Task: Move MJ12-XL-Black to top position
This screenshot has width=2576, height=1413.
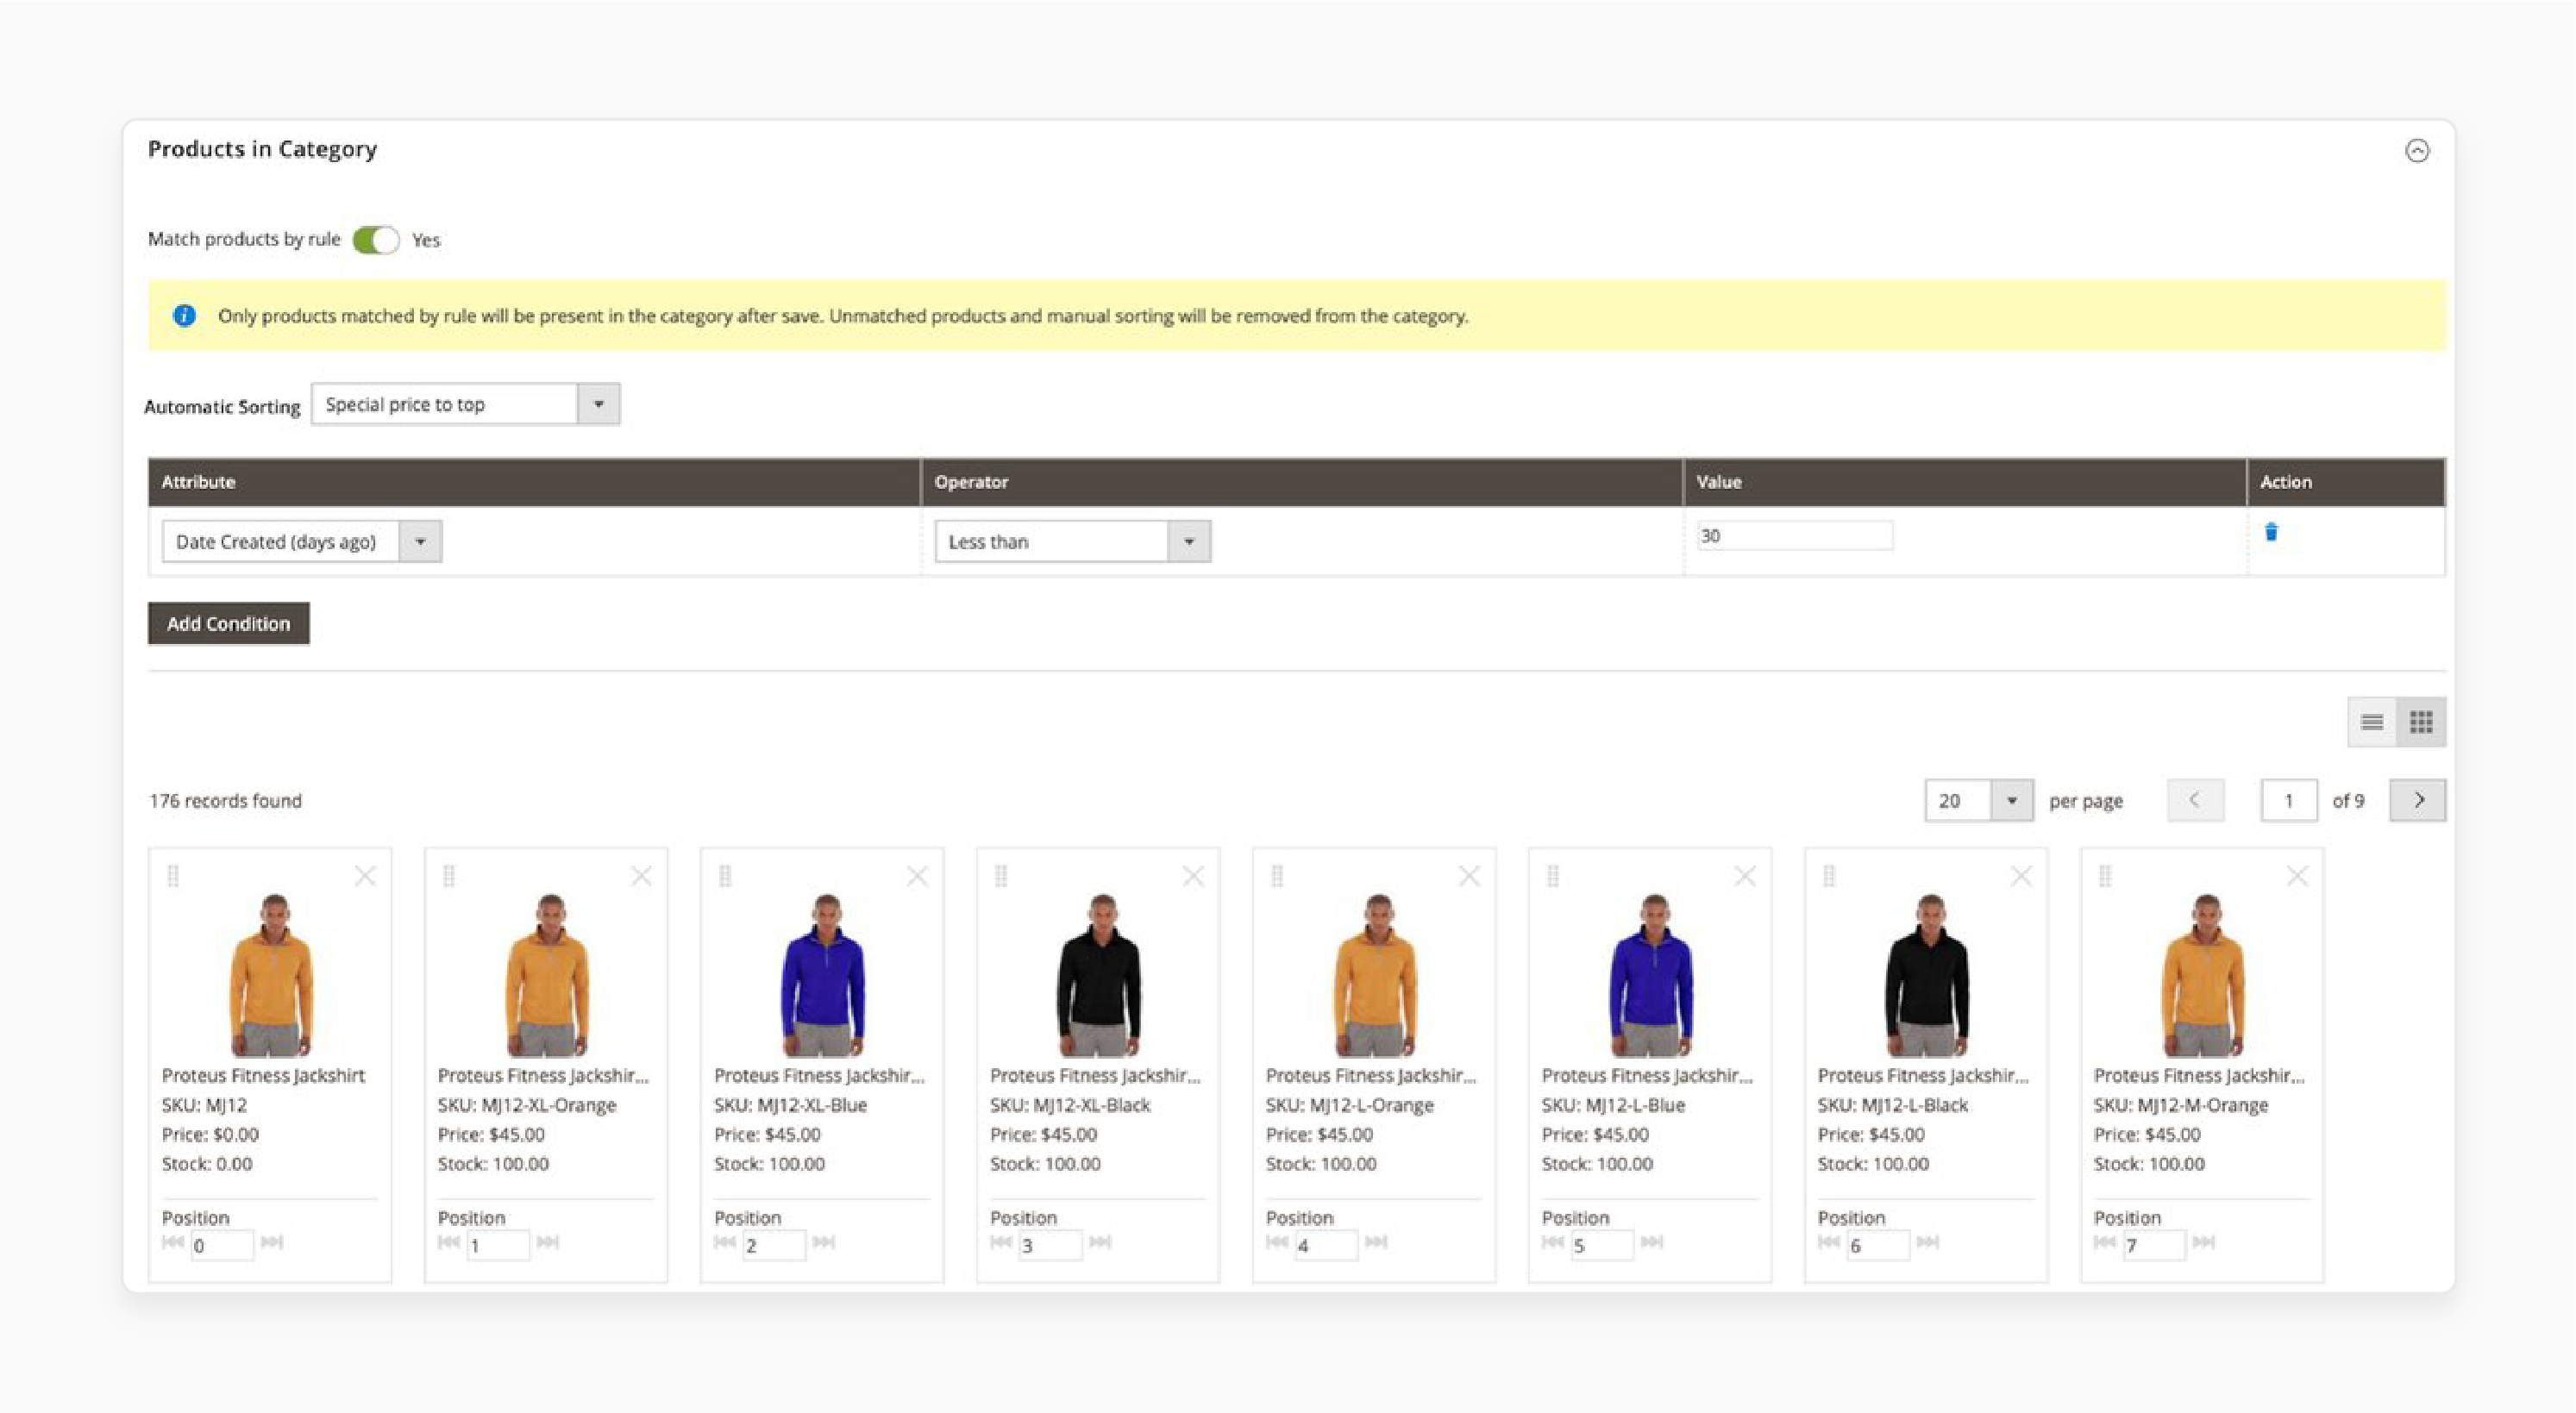Action: point(1001,1242)
